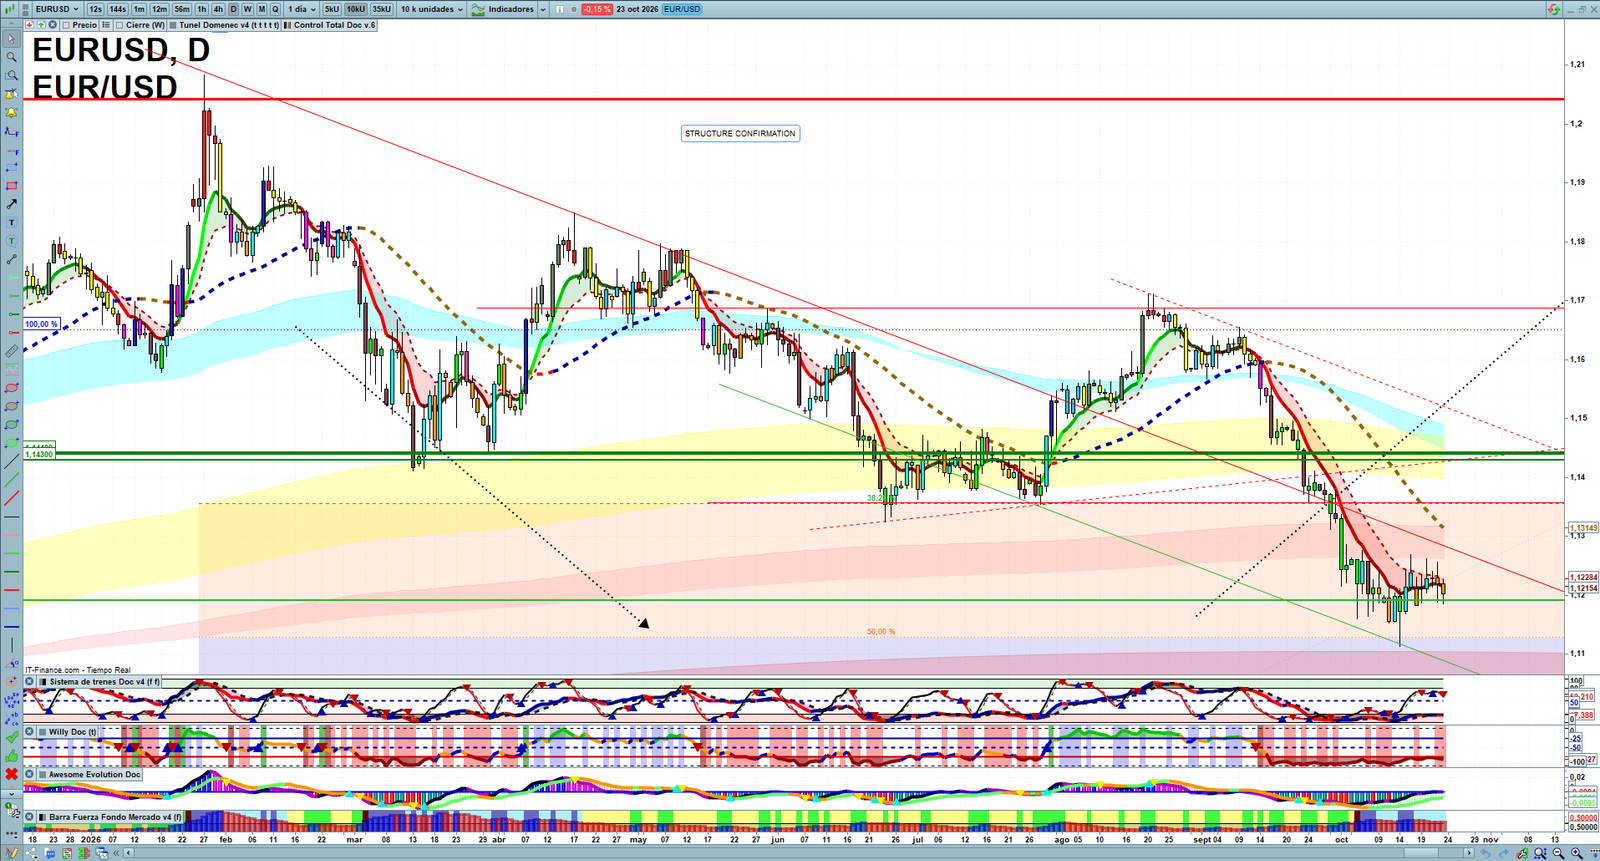This screenshot has height=861, width=1600.
Task: Expand the arrow next to Indicadores
Action: click(x=543, y=9)
